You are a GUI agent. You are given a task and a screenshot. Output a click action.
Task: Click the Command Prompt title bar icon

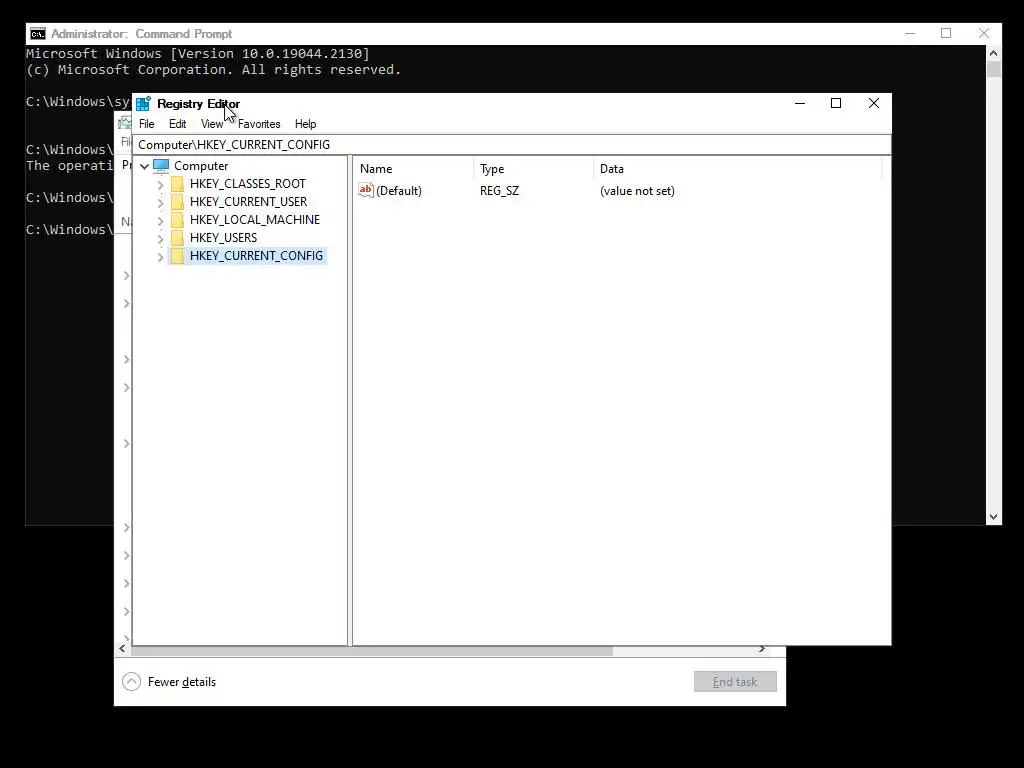[x=38, y=34]
